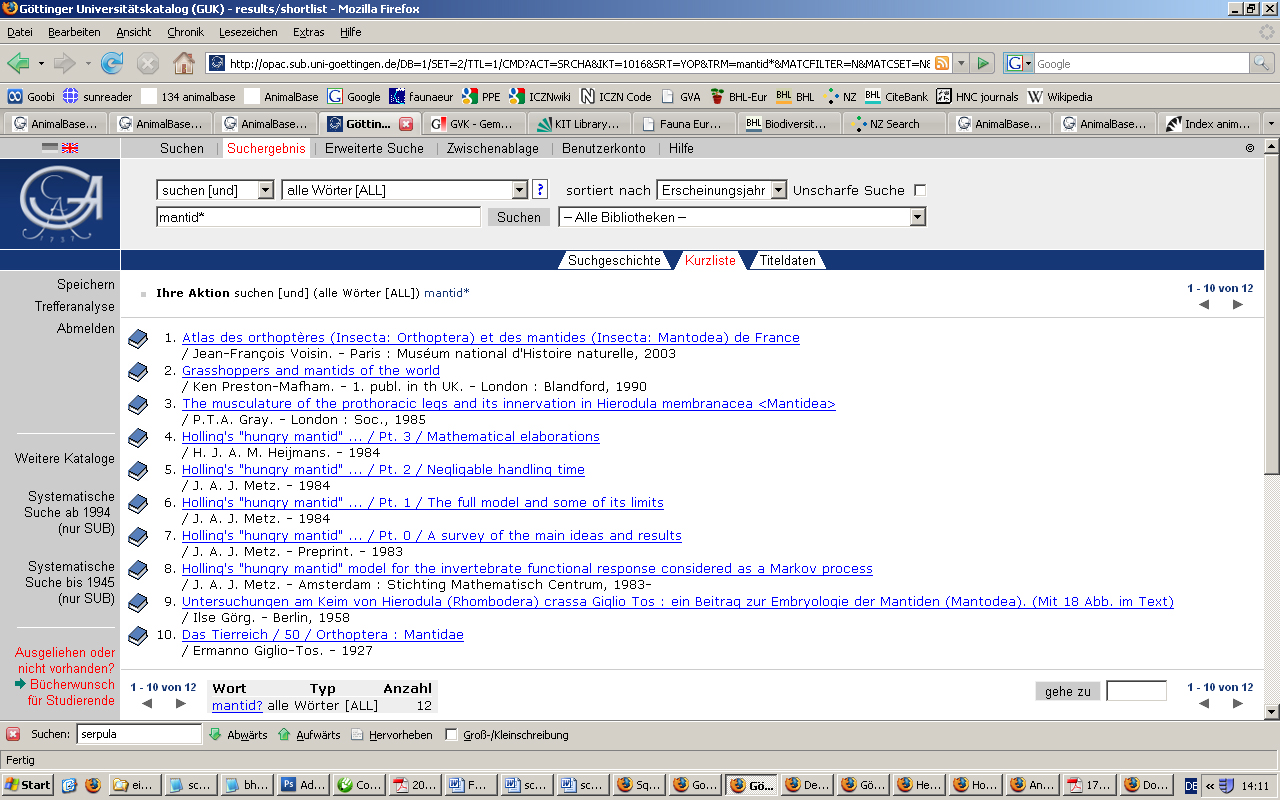Open the Lesezeichen menu
The image size is (1280, 800).
click(248, 32)
